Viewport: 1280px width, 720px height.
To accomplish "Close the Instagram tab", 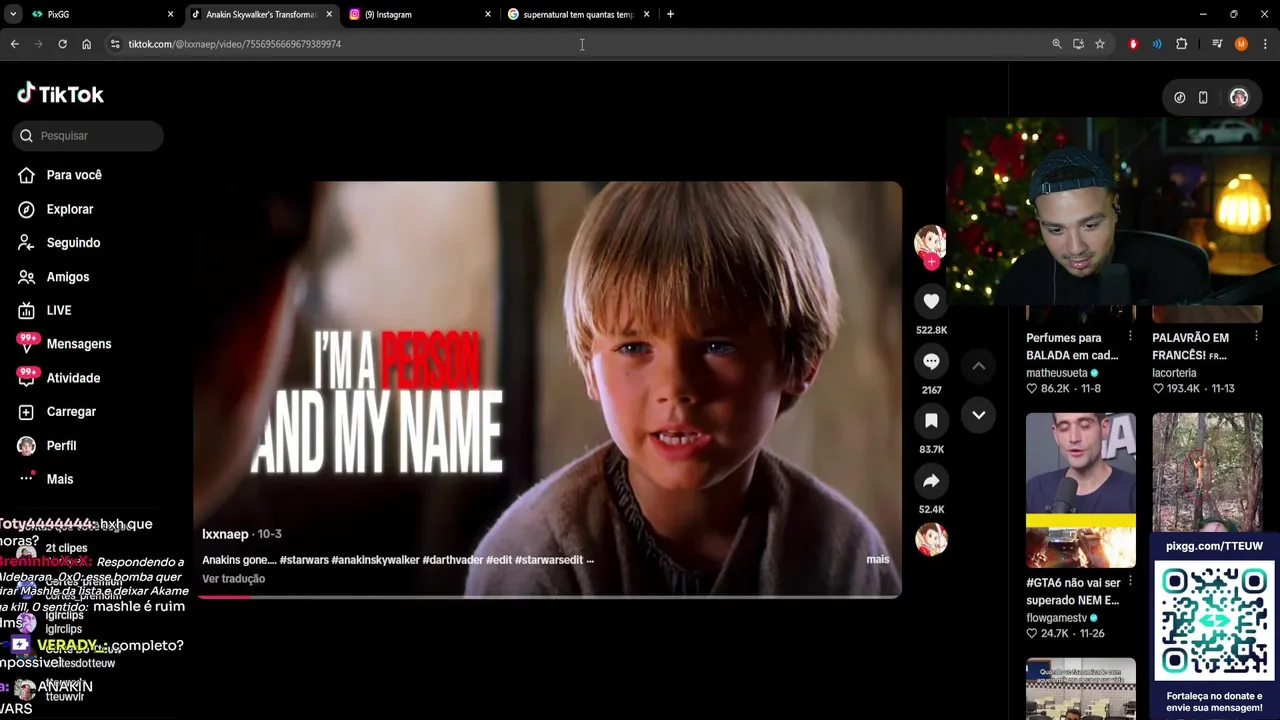I will click(x=488, y=14).
